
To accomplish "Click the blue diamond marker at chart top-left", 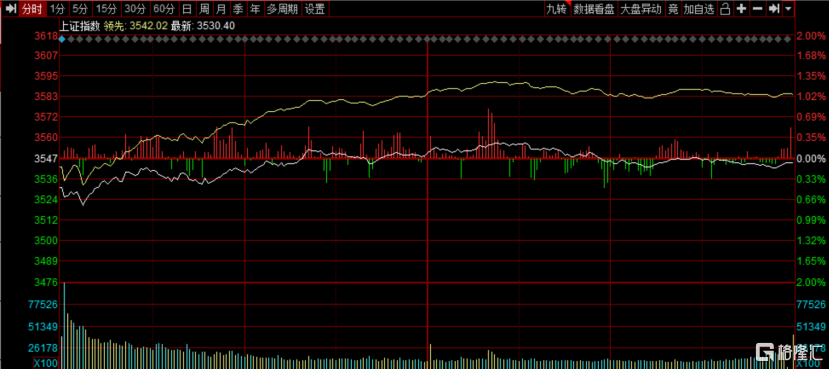I will [x=62, y=39].
